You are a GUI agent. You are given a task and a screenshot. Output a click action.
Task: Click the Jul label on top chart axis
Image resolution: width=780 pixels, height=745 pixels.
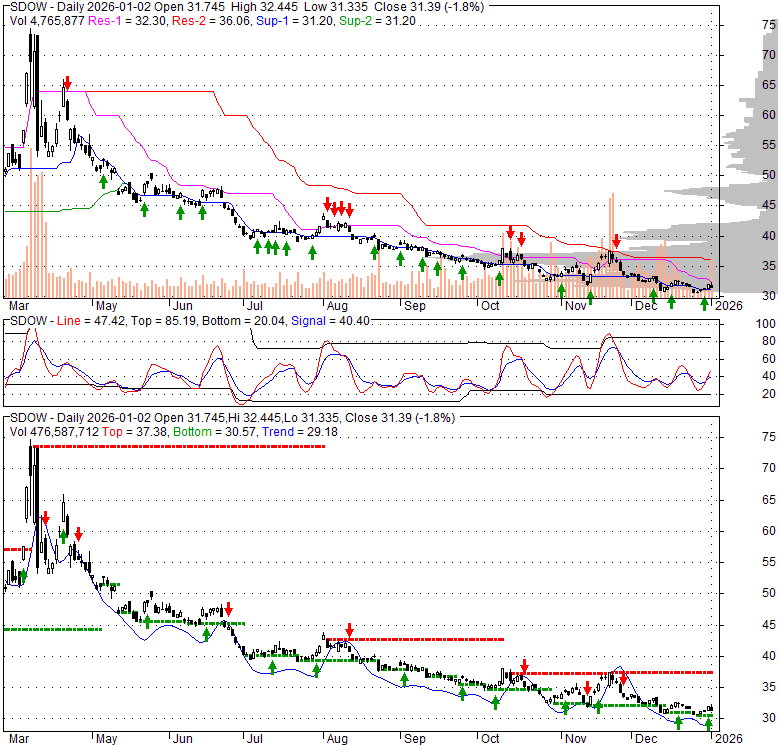[254, 305]
